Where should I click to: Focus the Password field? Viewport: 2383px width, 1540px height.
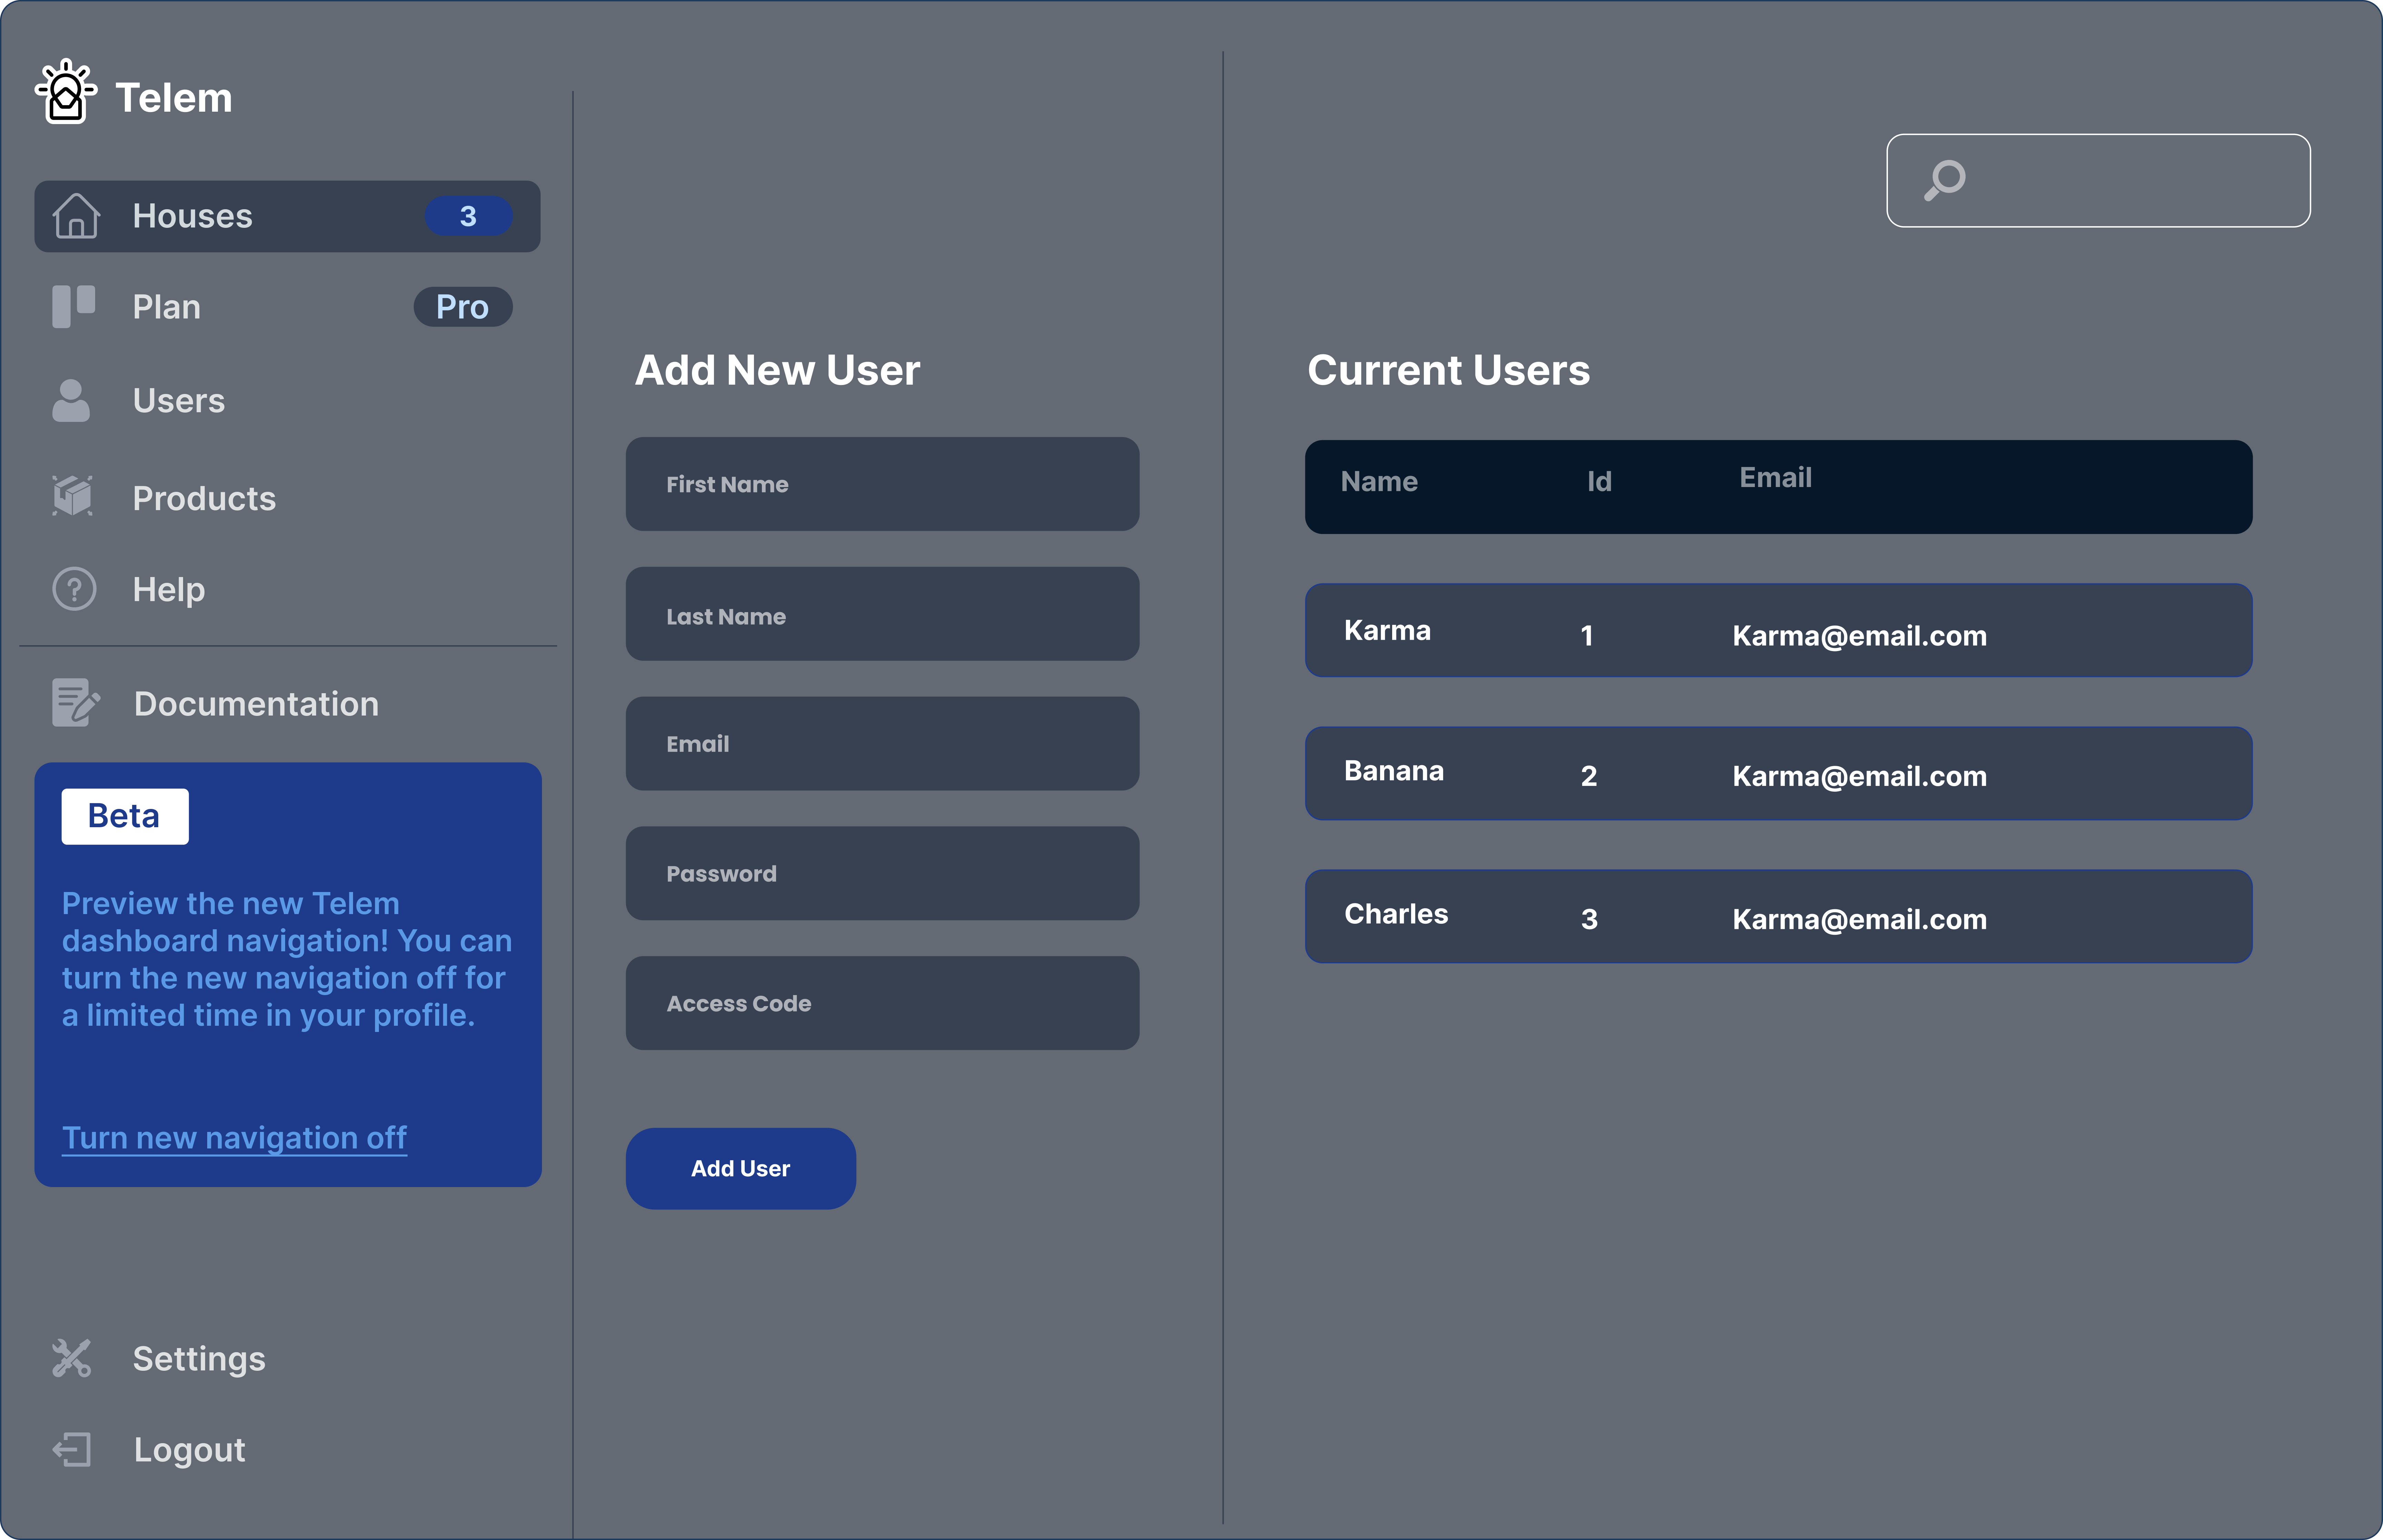coord(882,873)
